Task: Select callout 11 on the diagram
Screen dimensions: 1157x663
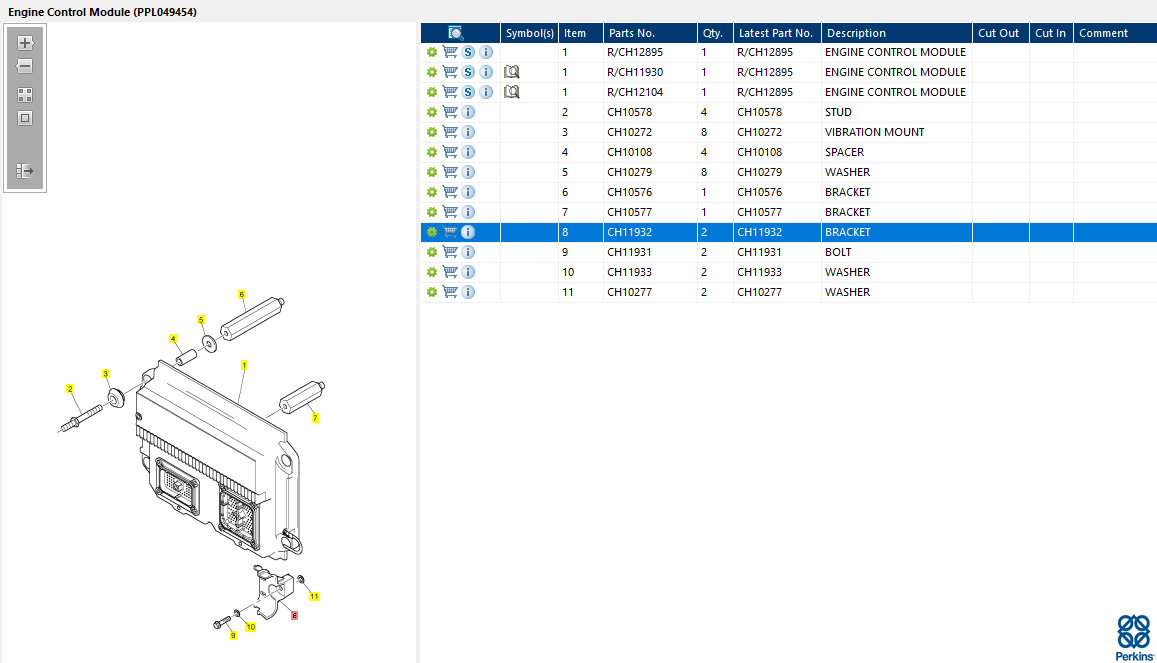Action: pos(314,597)
